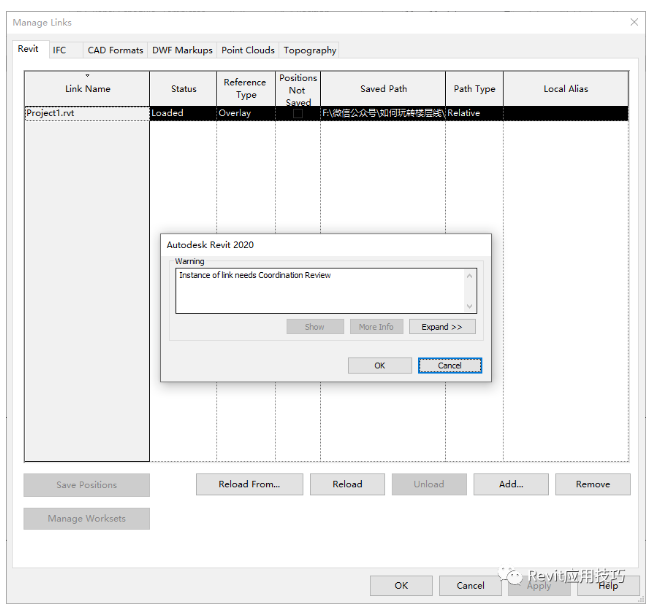Image resolution: width=653 pixels, height=607 pixels.
Task: Add a new link with Add...
Action: click(511, 484)
